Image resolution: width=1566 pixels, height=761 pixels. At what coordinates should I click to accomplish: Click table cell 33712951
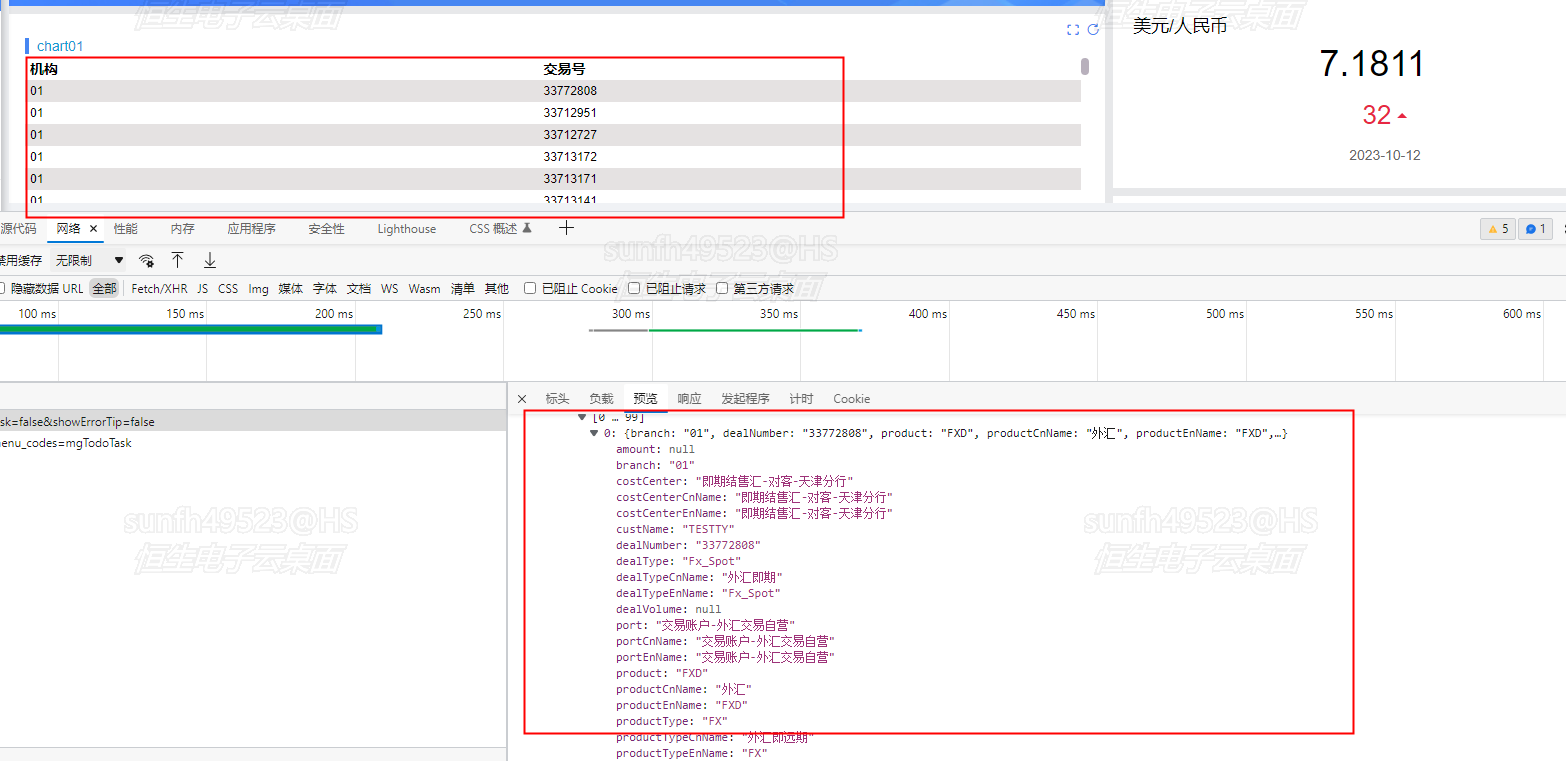point(570,113)
